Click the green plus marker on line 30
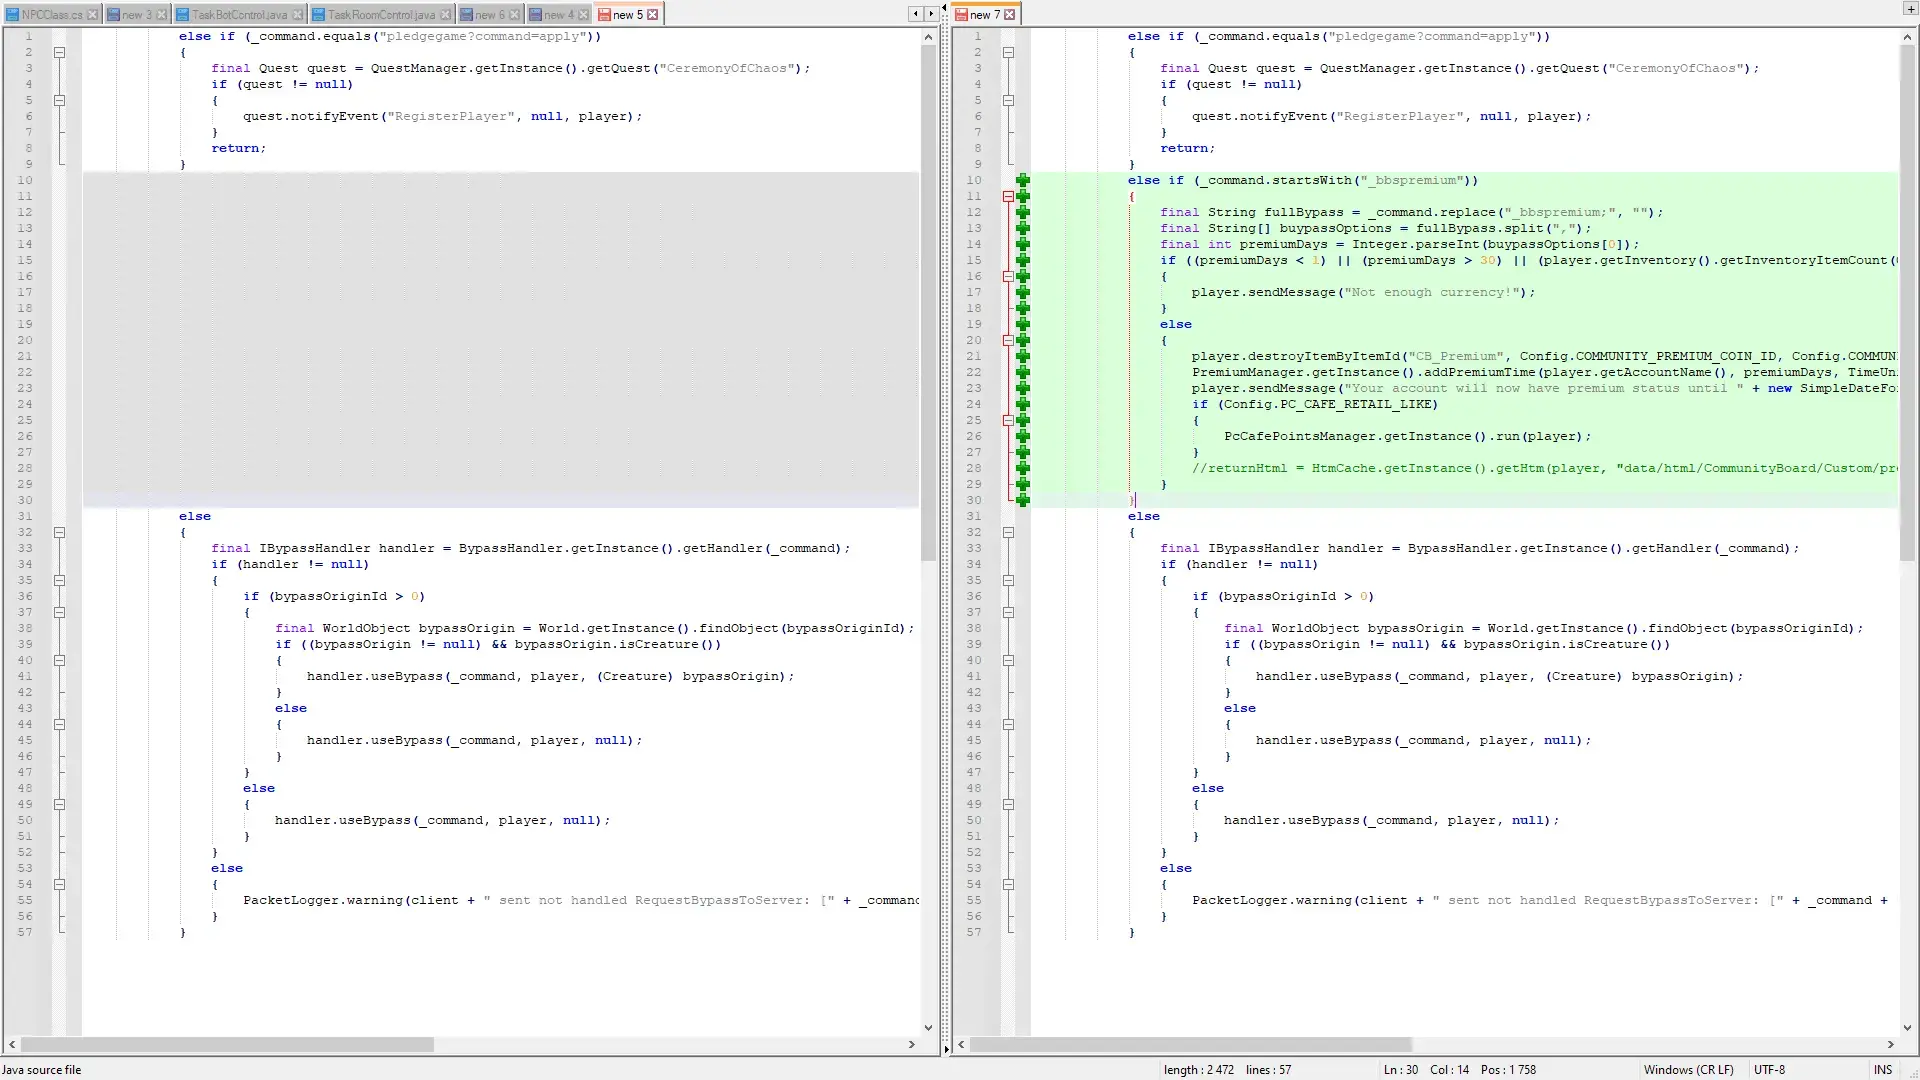 click(1022, 501)
